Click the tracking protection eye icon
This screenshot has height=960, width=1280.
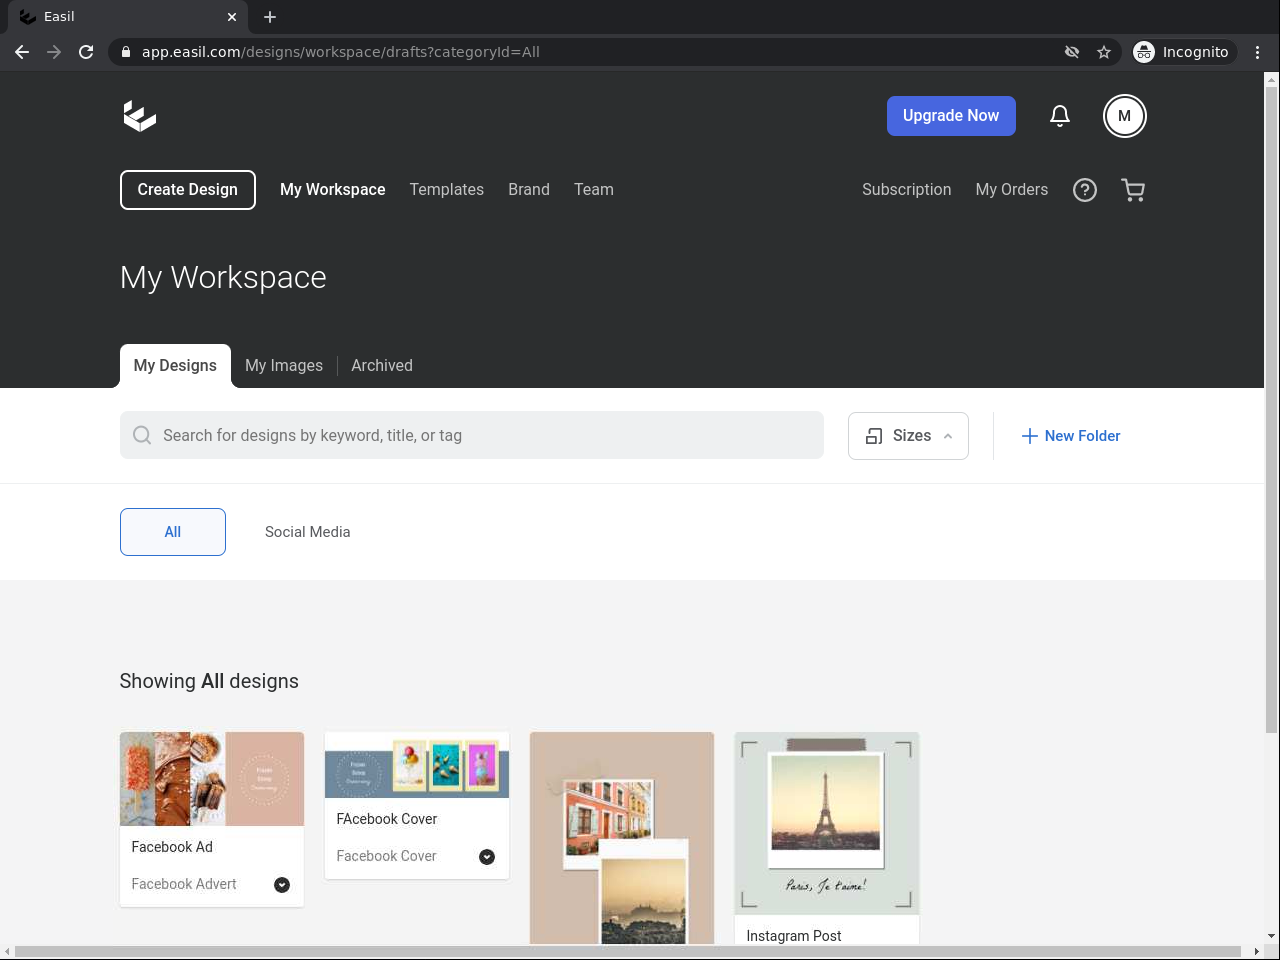1072,52
